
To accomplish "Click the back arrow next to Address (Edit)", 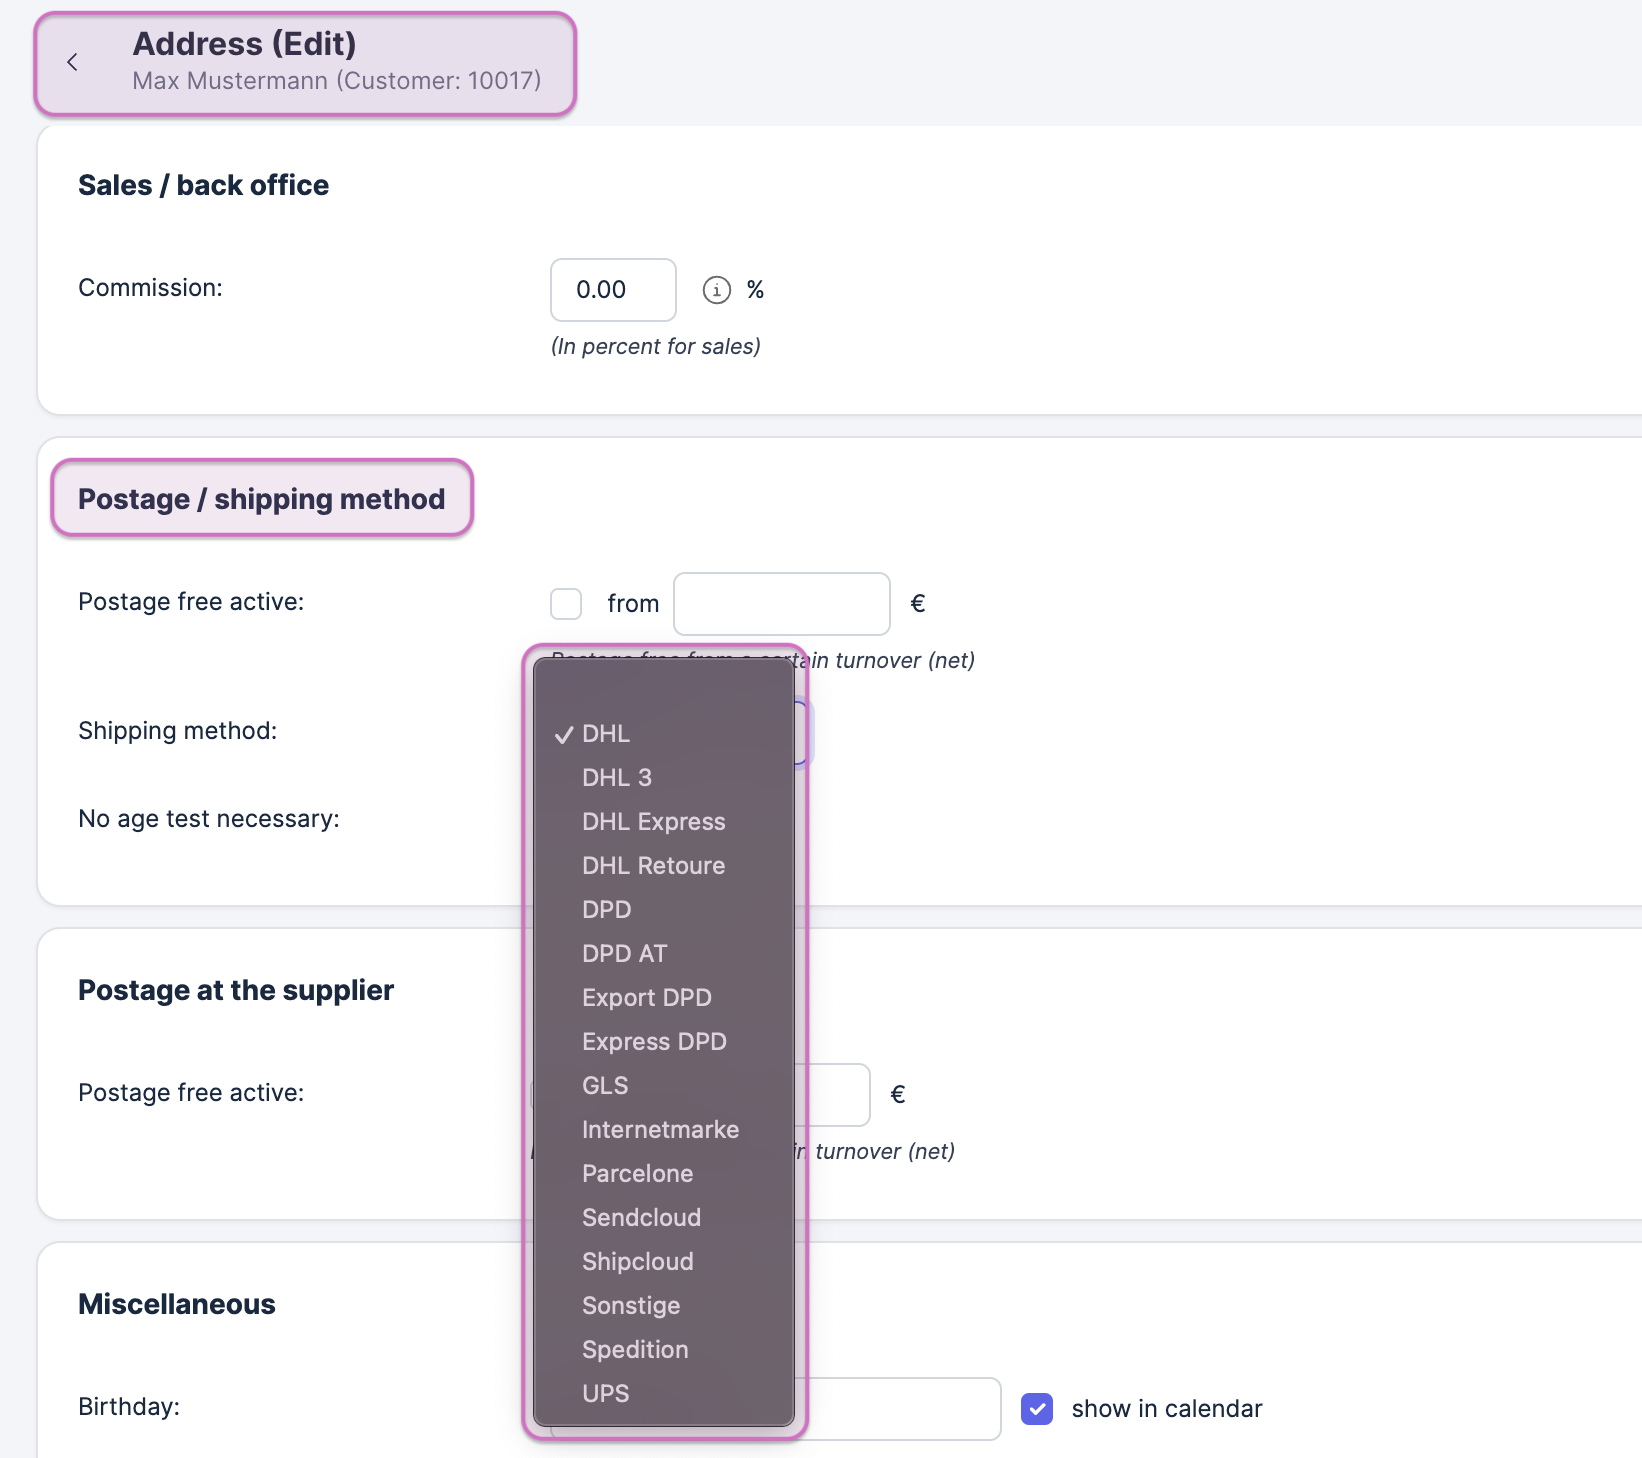I will 72,62.
